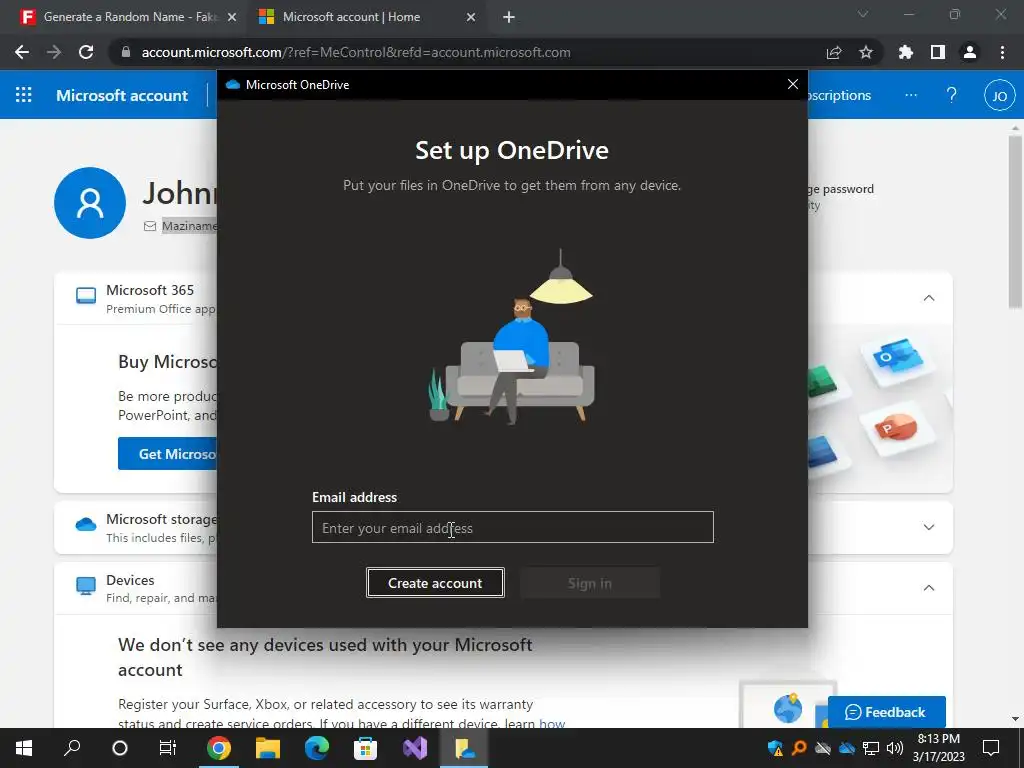This screenshot has height=768, width=1024.
Task: Collapse the Devices section chevron
Action: (x=929, y=588)
